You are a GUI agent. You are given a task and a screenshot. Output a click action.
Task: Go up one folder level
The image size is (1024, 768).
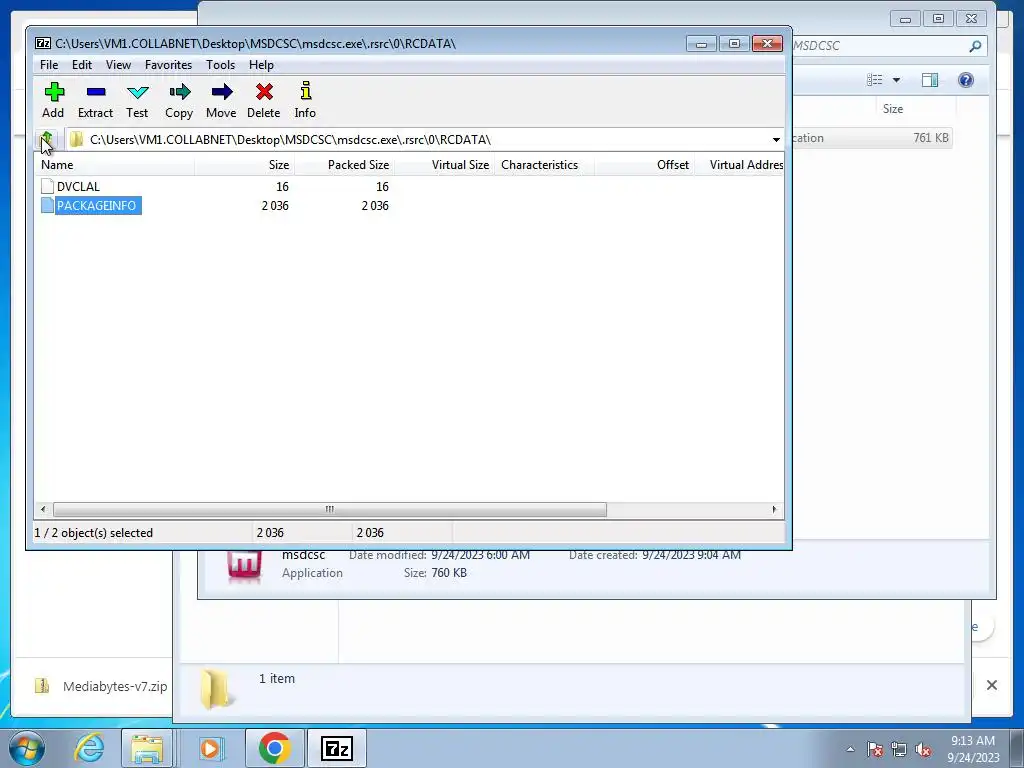tap(46, 139)
